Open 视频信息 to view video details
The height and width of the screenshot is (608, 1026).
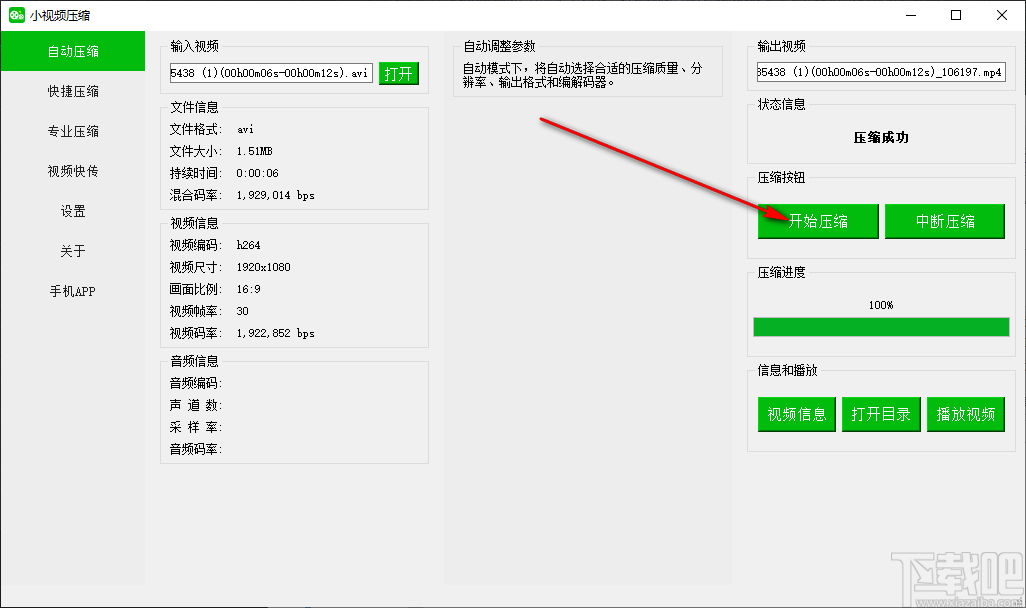coord(796,414)
